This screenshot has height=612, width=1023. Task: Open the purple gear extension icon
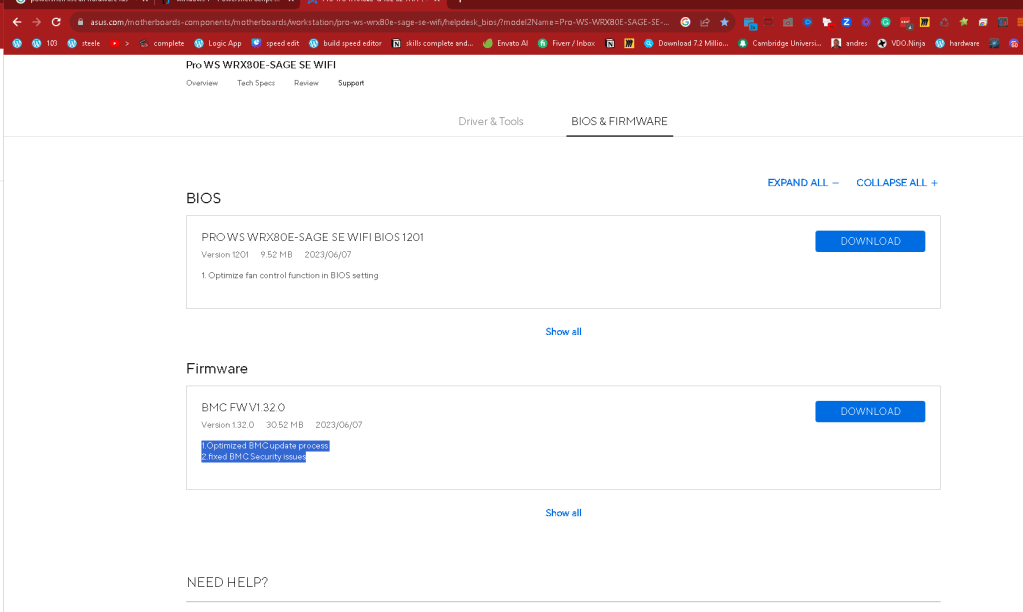[x=866, y=22]
